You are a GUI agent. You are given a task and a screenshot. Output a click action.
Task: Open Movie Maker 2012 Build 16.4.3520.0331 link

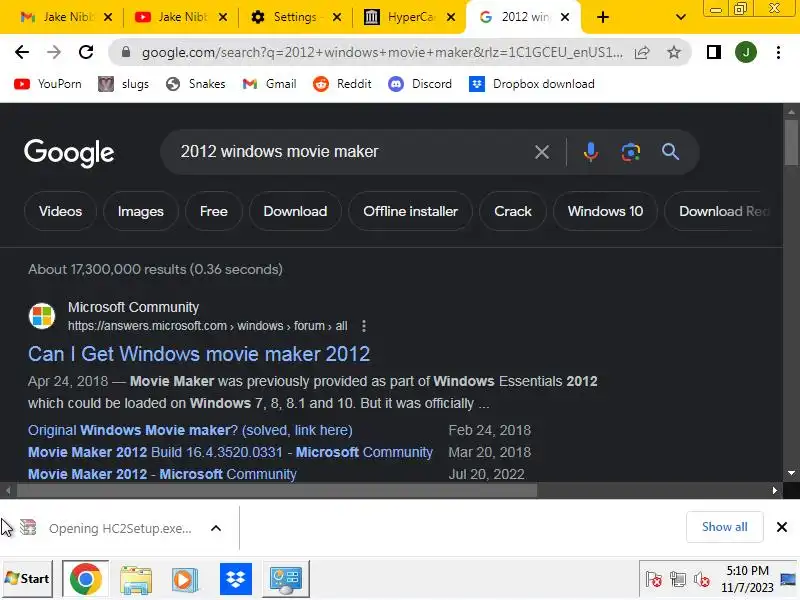coord(230,452)
